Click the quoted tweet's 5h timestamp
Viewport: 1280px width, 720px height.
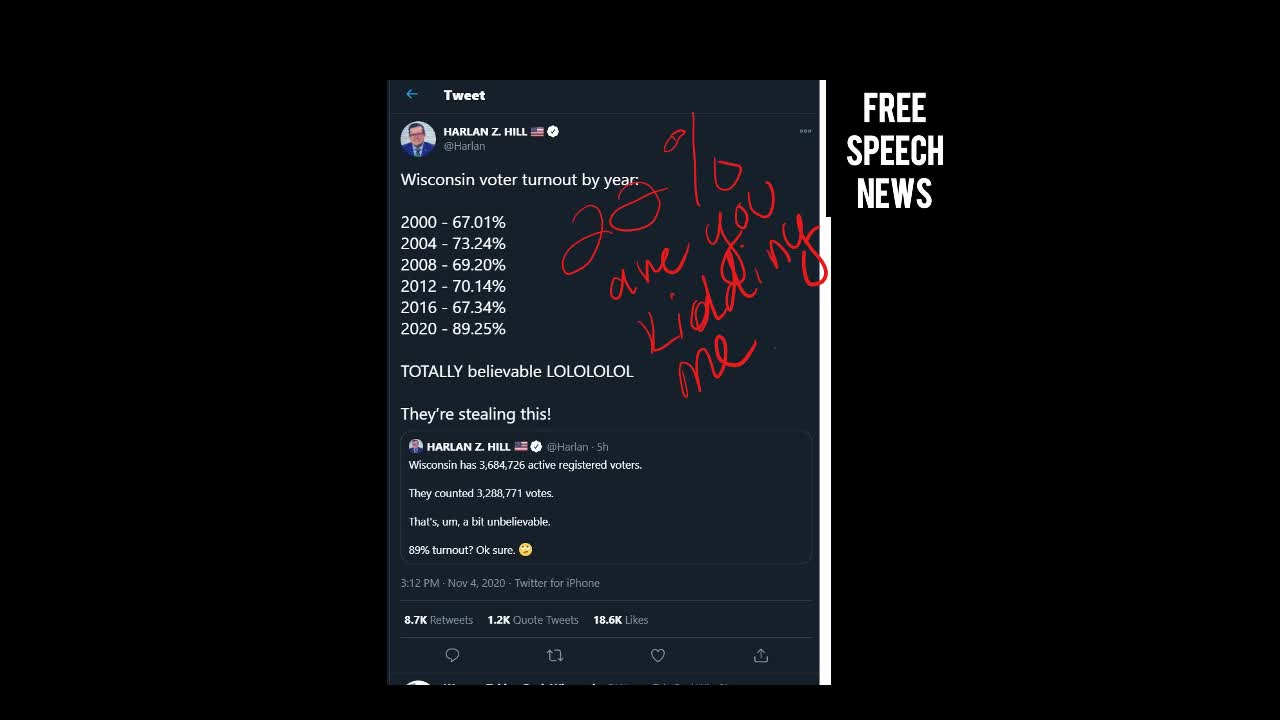(x=603, y=447)
